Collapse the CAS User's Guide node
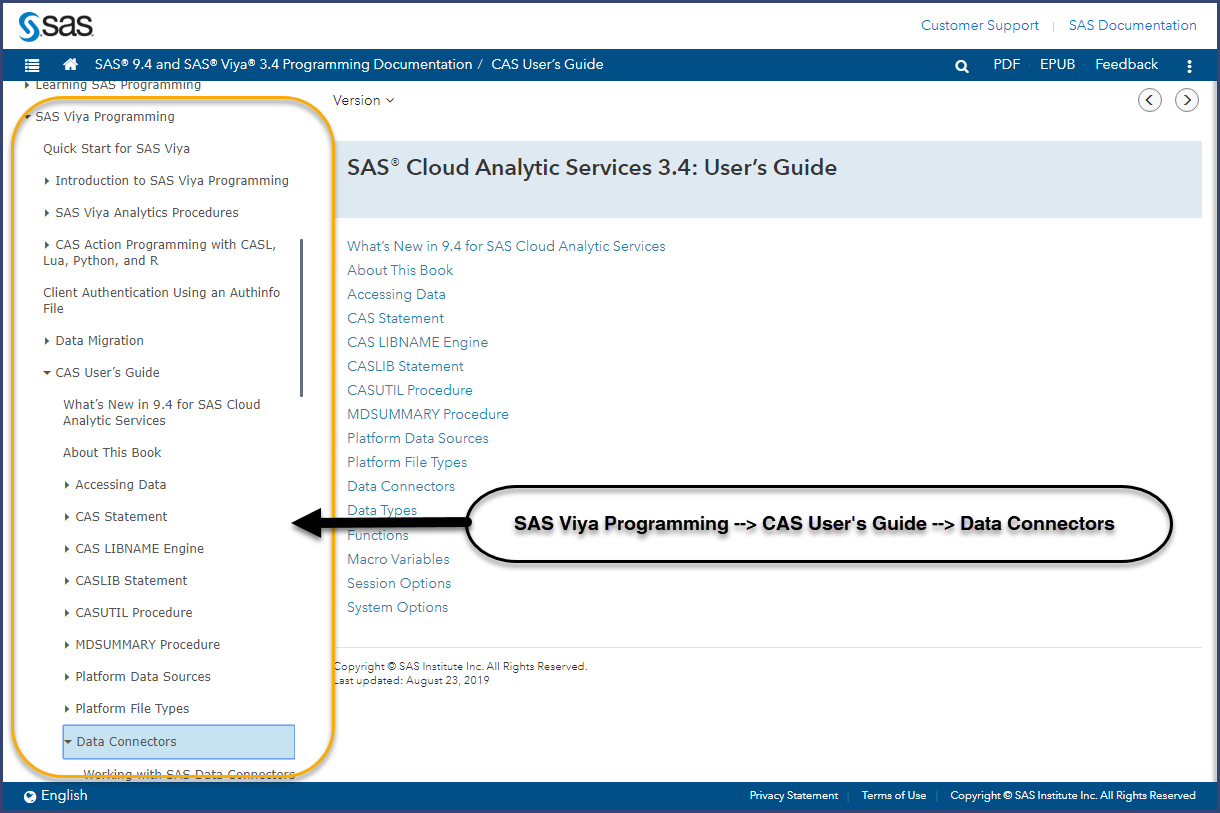The image size is (1220, 813). [x=47, y=373]
